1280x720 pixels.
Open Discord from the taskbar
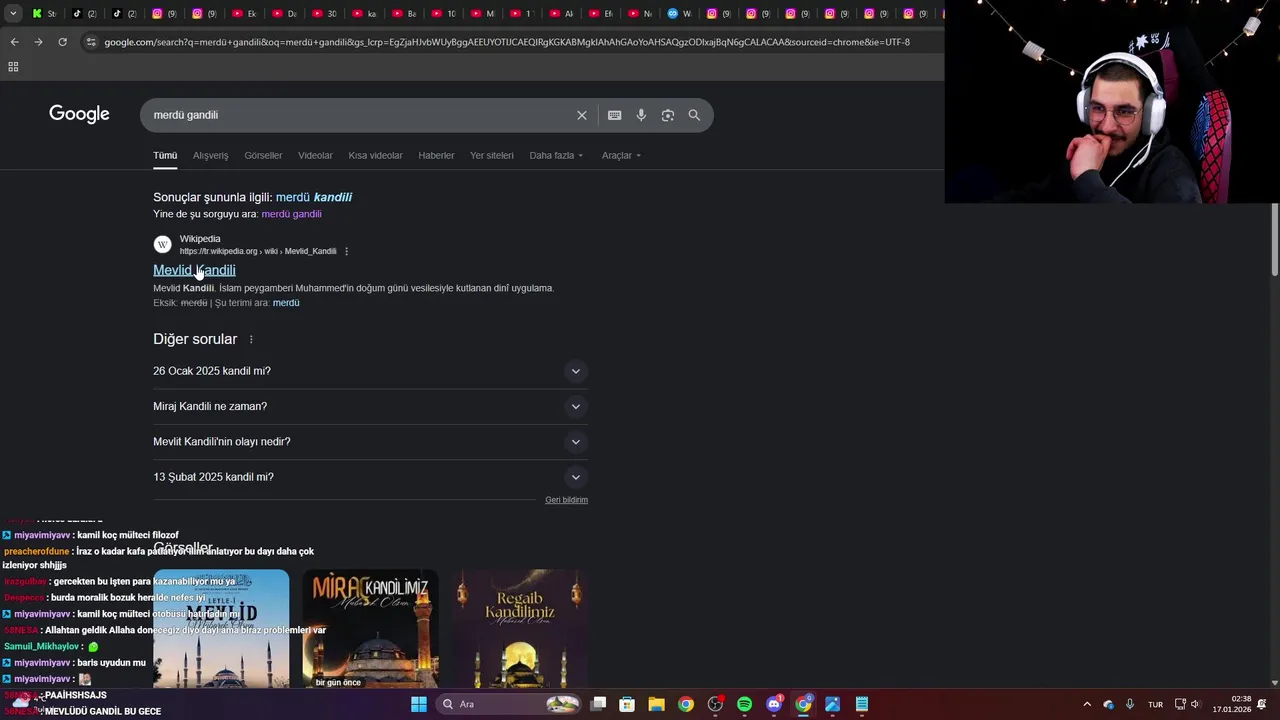click(774, 704)
